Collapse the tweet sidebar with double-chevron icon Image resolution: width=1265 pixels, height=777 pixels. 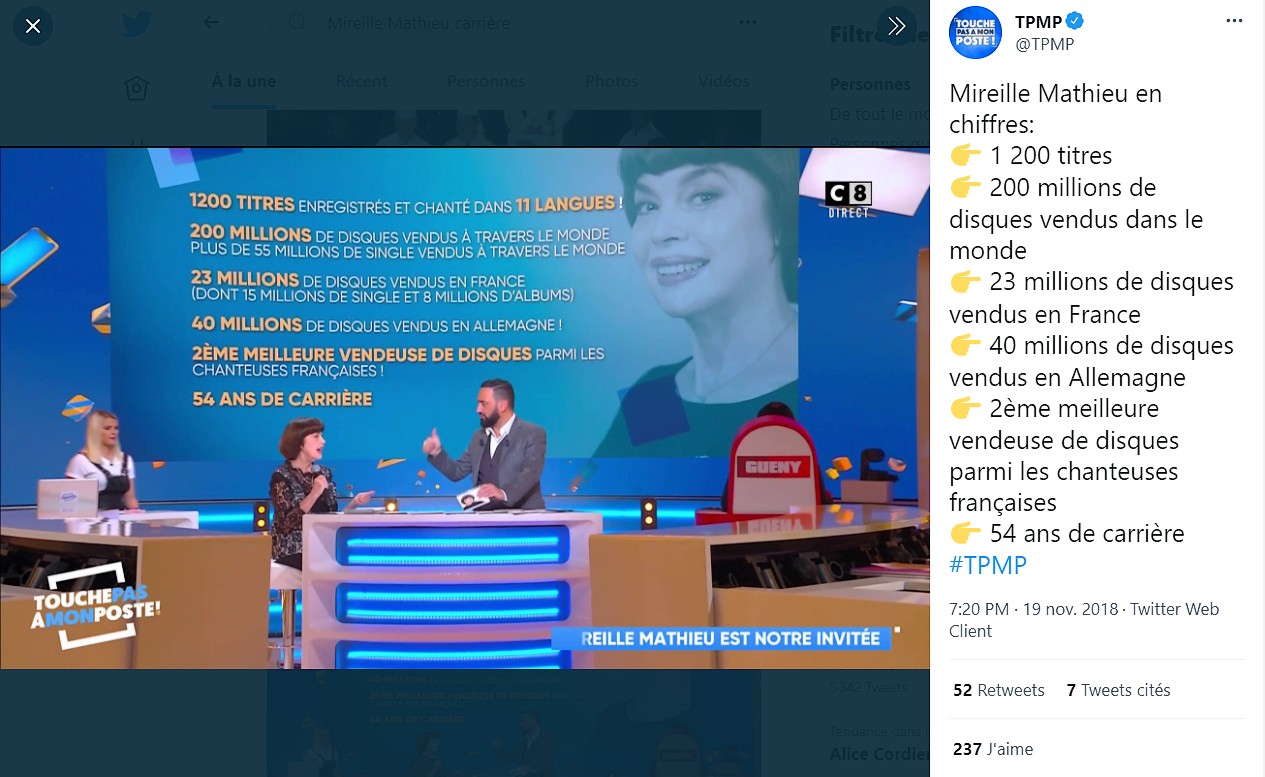897,26
